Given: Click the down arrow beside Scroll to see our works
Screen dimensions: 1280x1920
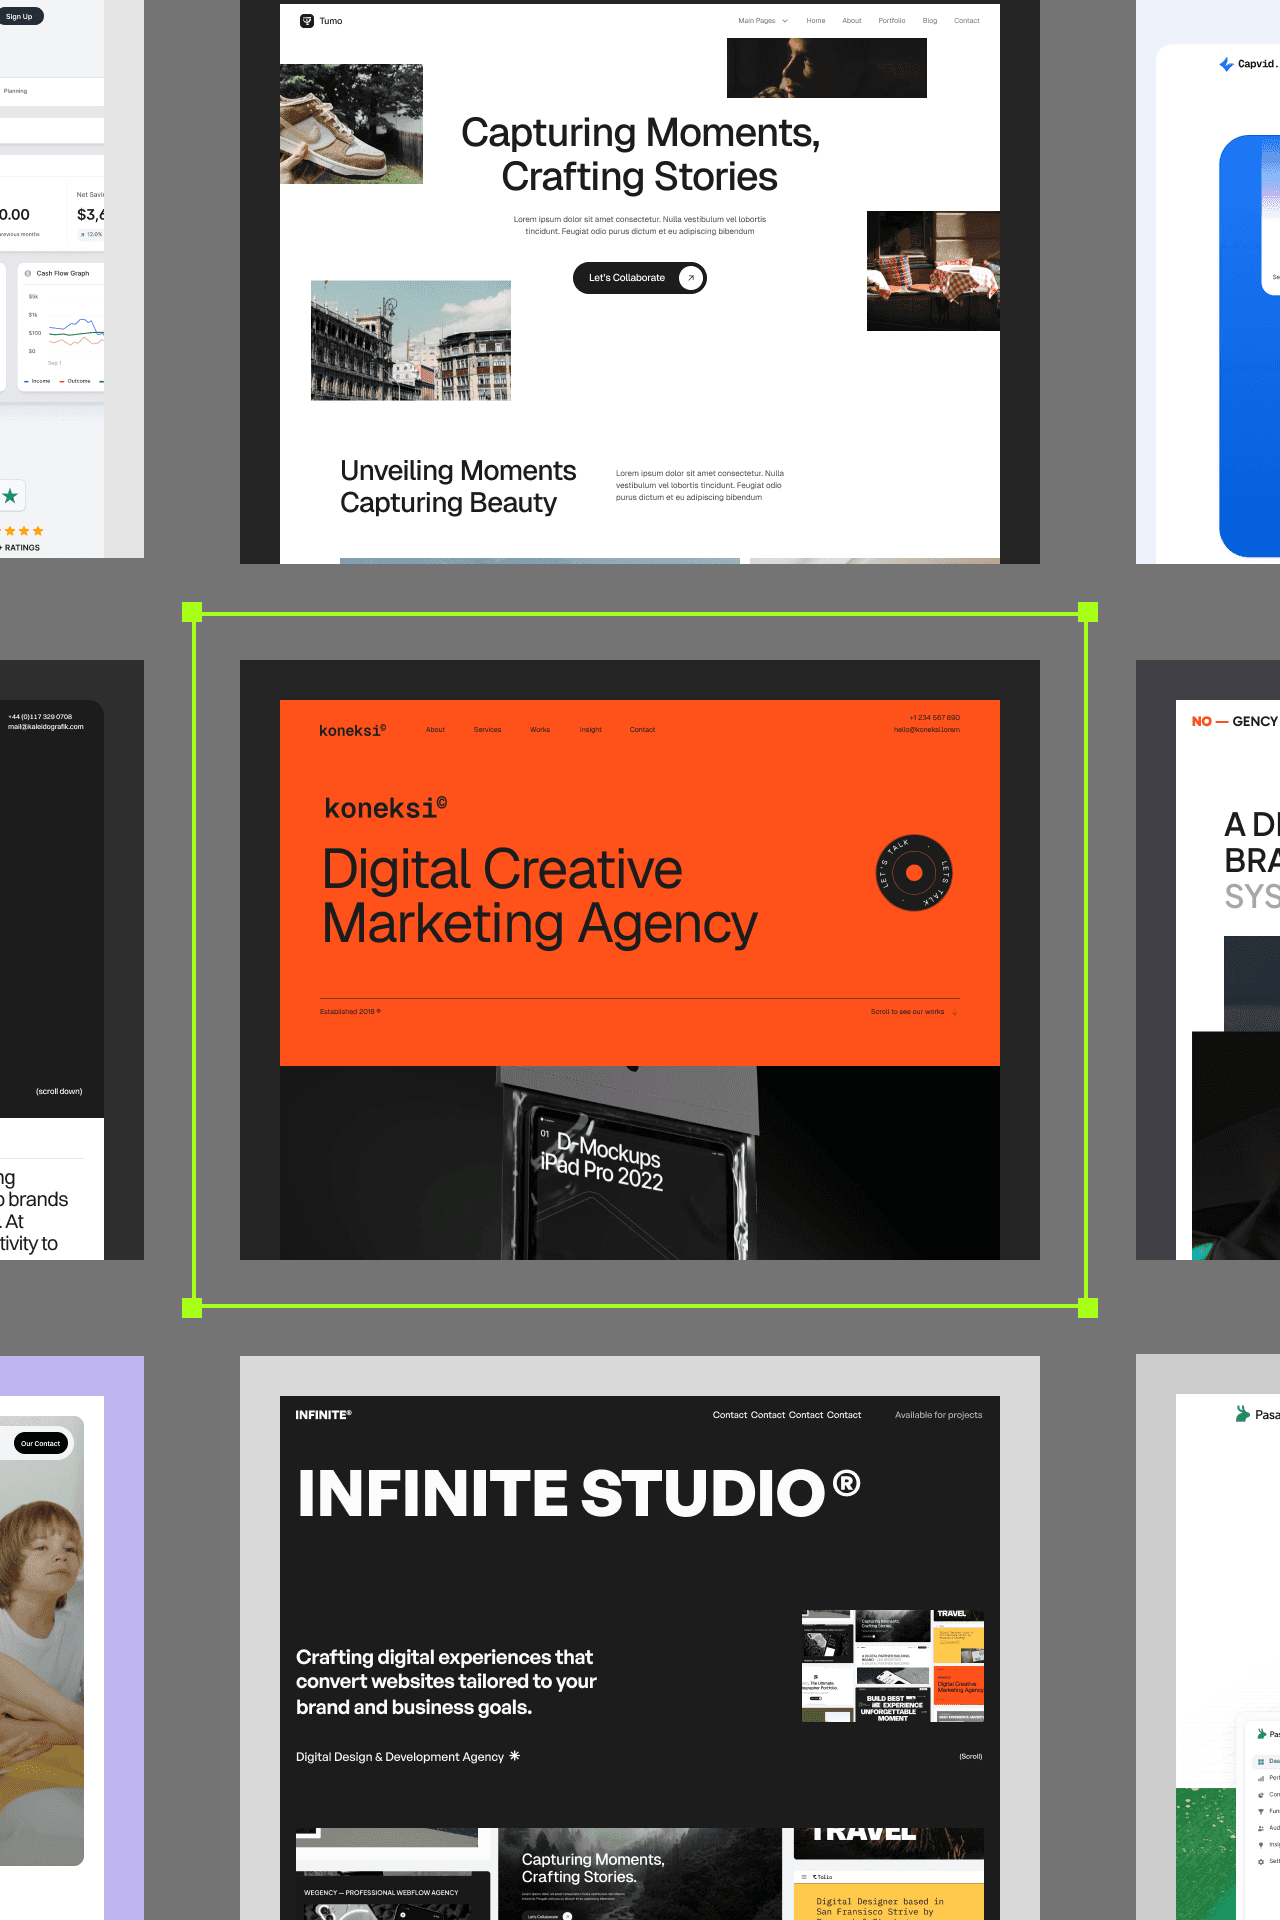Looking at the screenshot, I should 955,1012.
